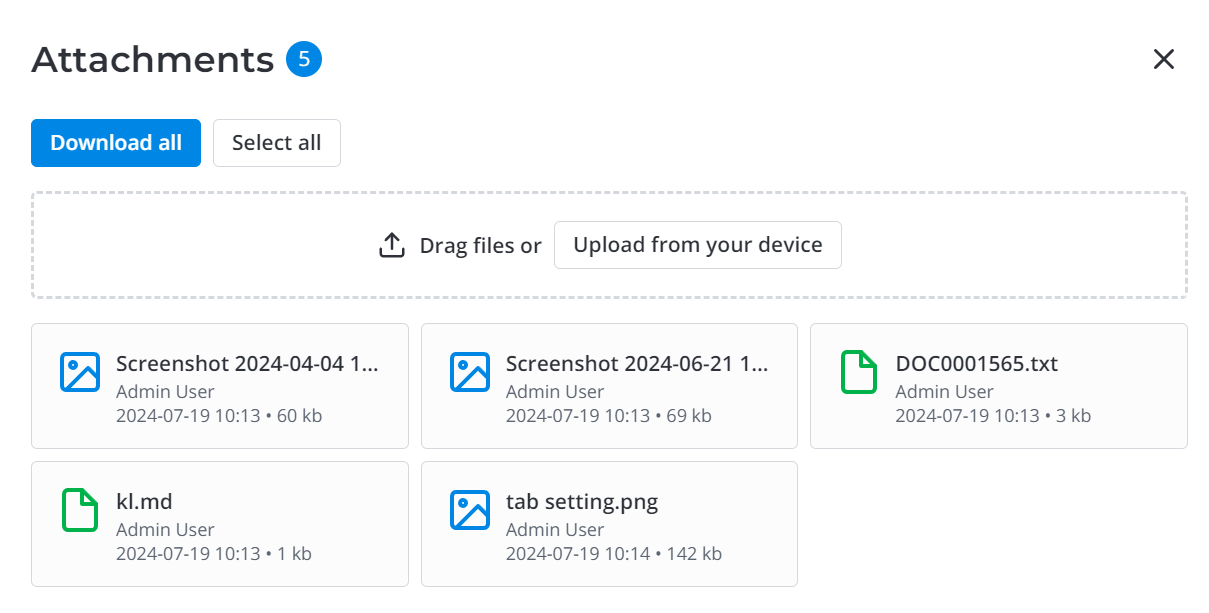Viewport: 1209px width, 613px height.
Task: Click the Attachments heading
Action: (x=152, y=60)
